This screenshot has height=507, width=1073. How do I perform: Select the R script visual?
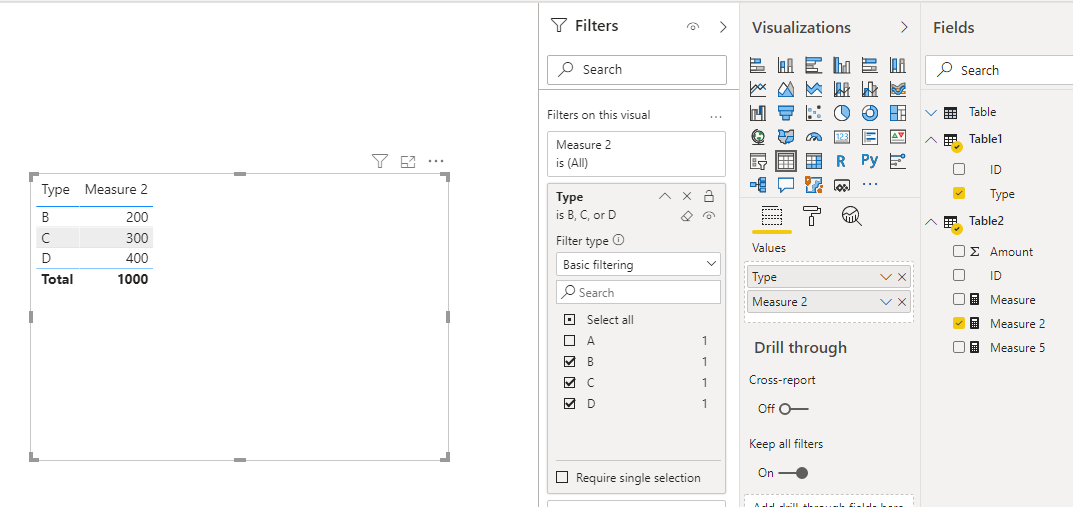click(x=842, y=161)
